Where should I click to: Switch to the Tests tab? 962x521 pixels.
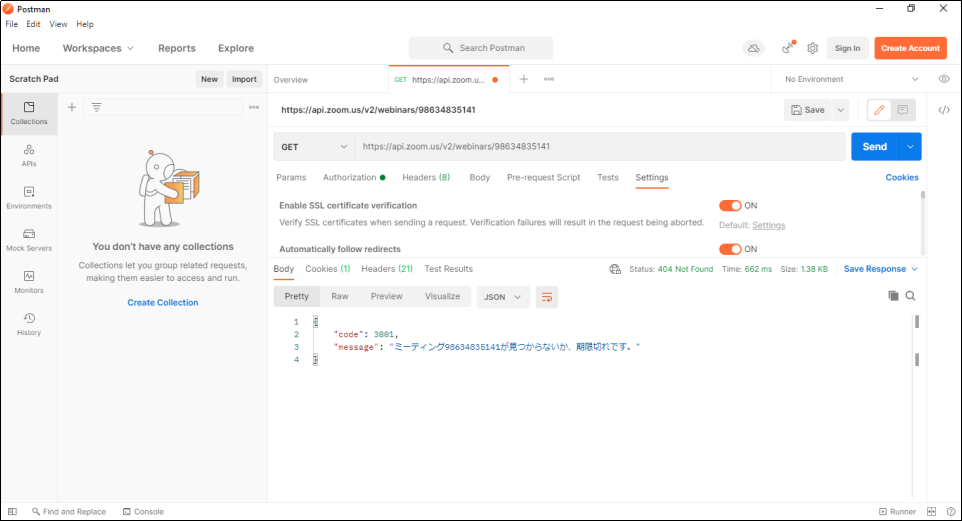(608, 177)
